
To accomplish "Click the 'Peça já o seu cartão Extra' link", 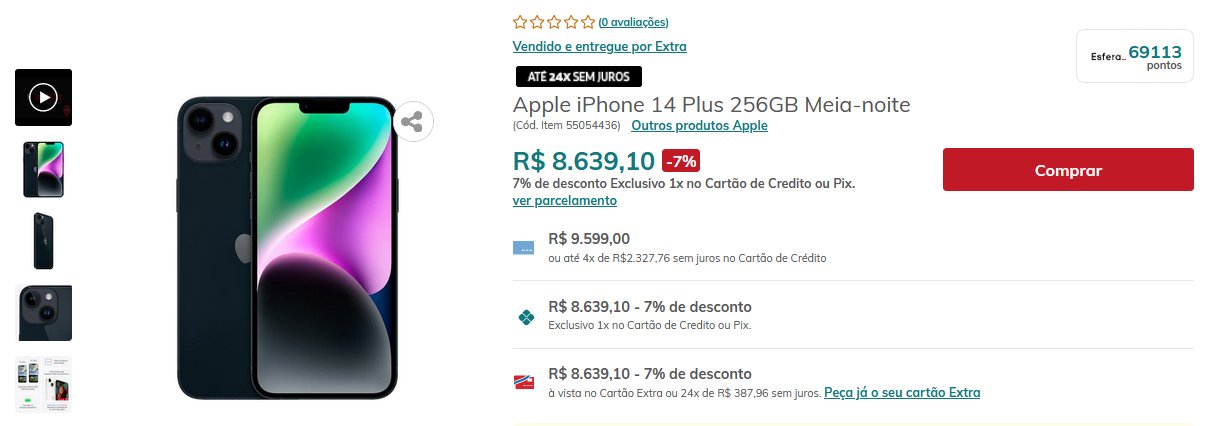I will click(902, 393).
